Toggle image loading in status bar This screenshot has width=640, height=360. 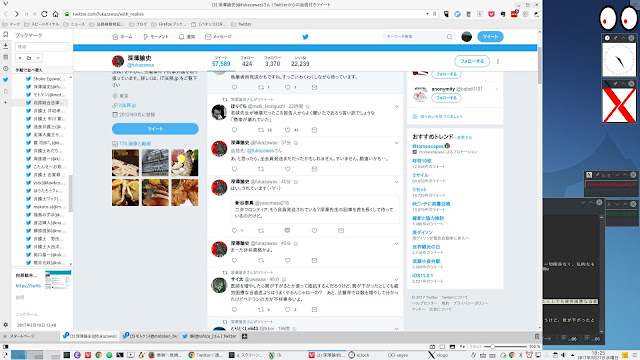click(x=452, y=347)
